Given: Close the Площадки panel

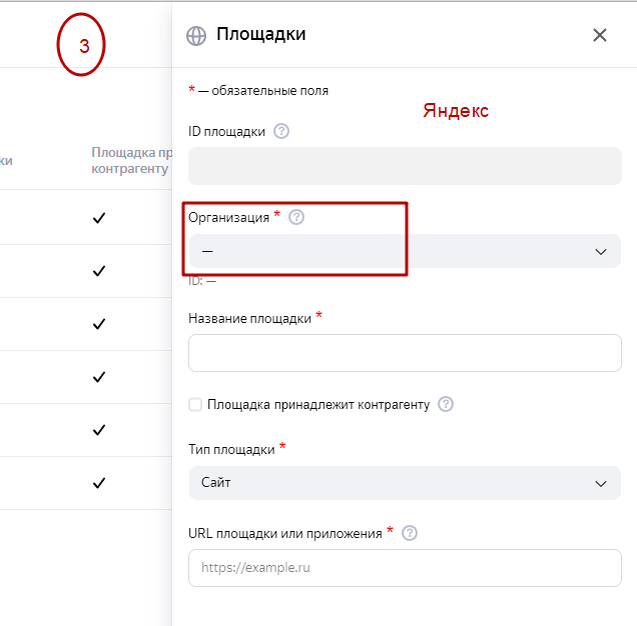Looking at the screenshot, I should point(600,35).
